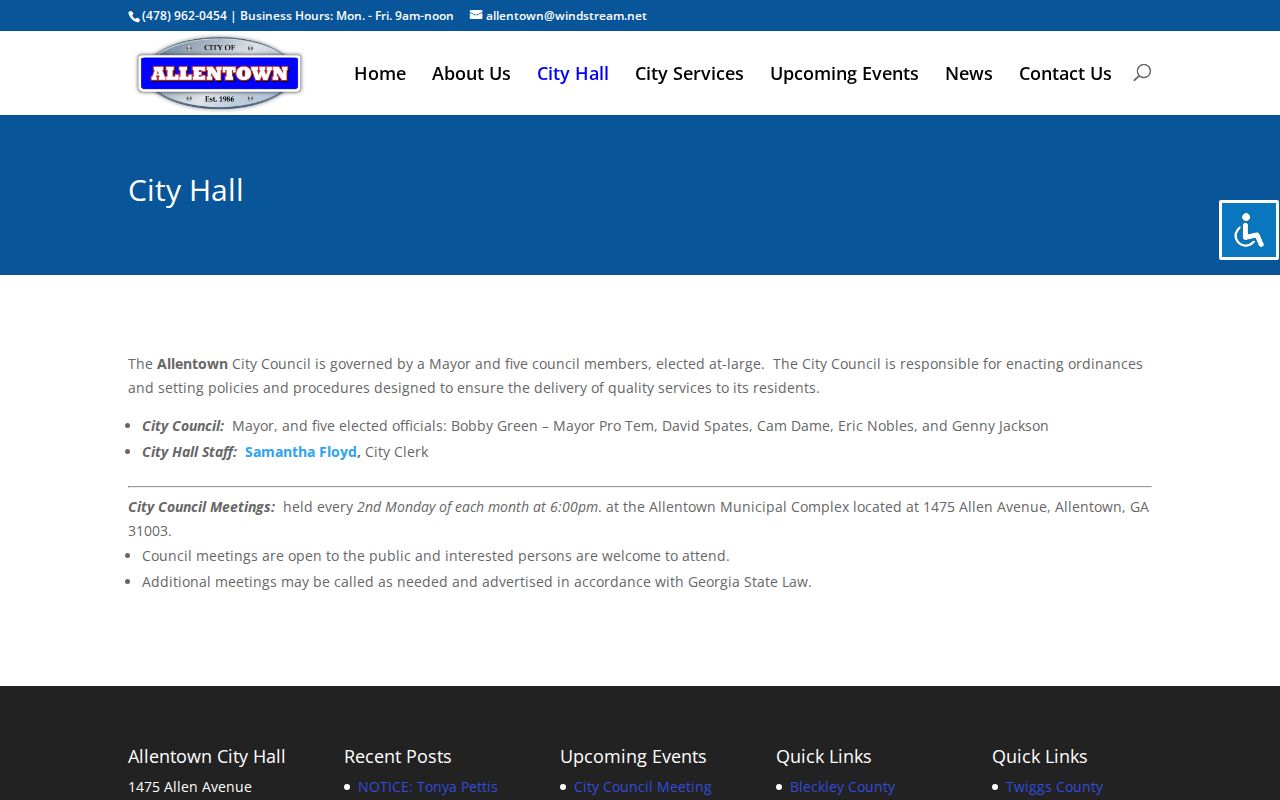Click the 'Council meetings are open' bullet
Screen dimensions: 1280x800
[436, 556]
